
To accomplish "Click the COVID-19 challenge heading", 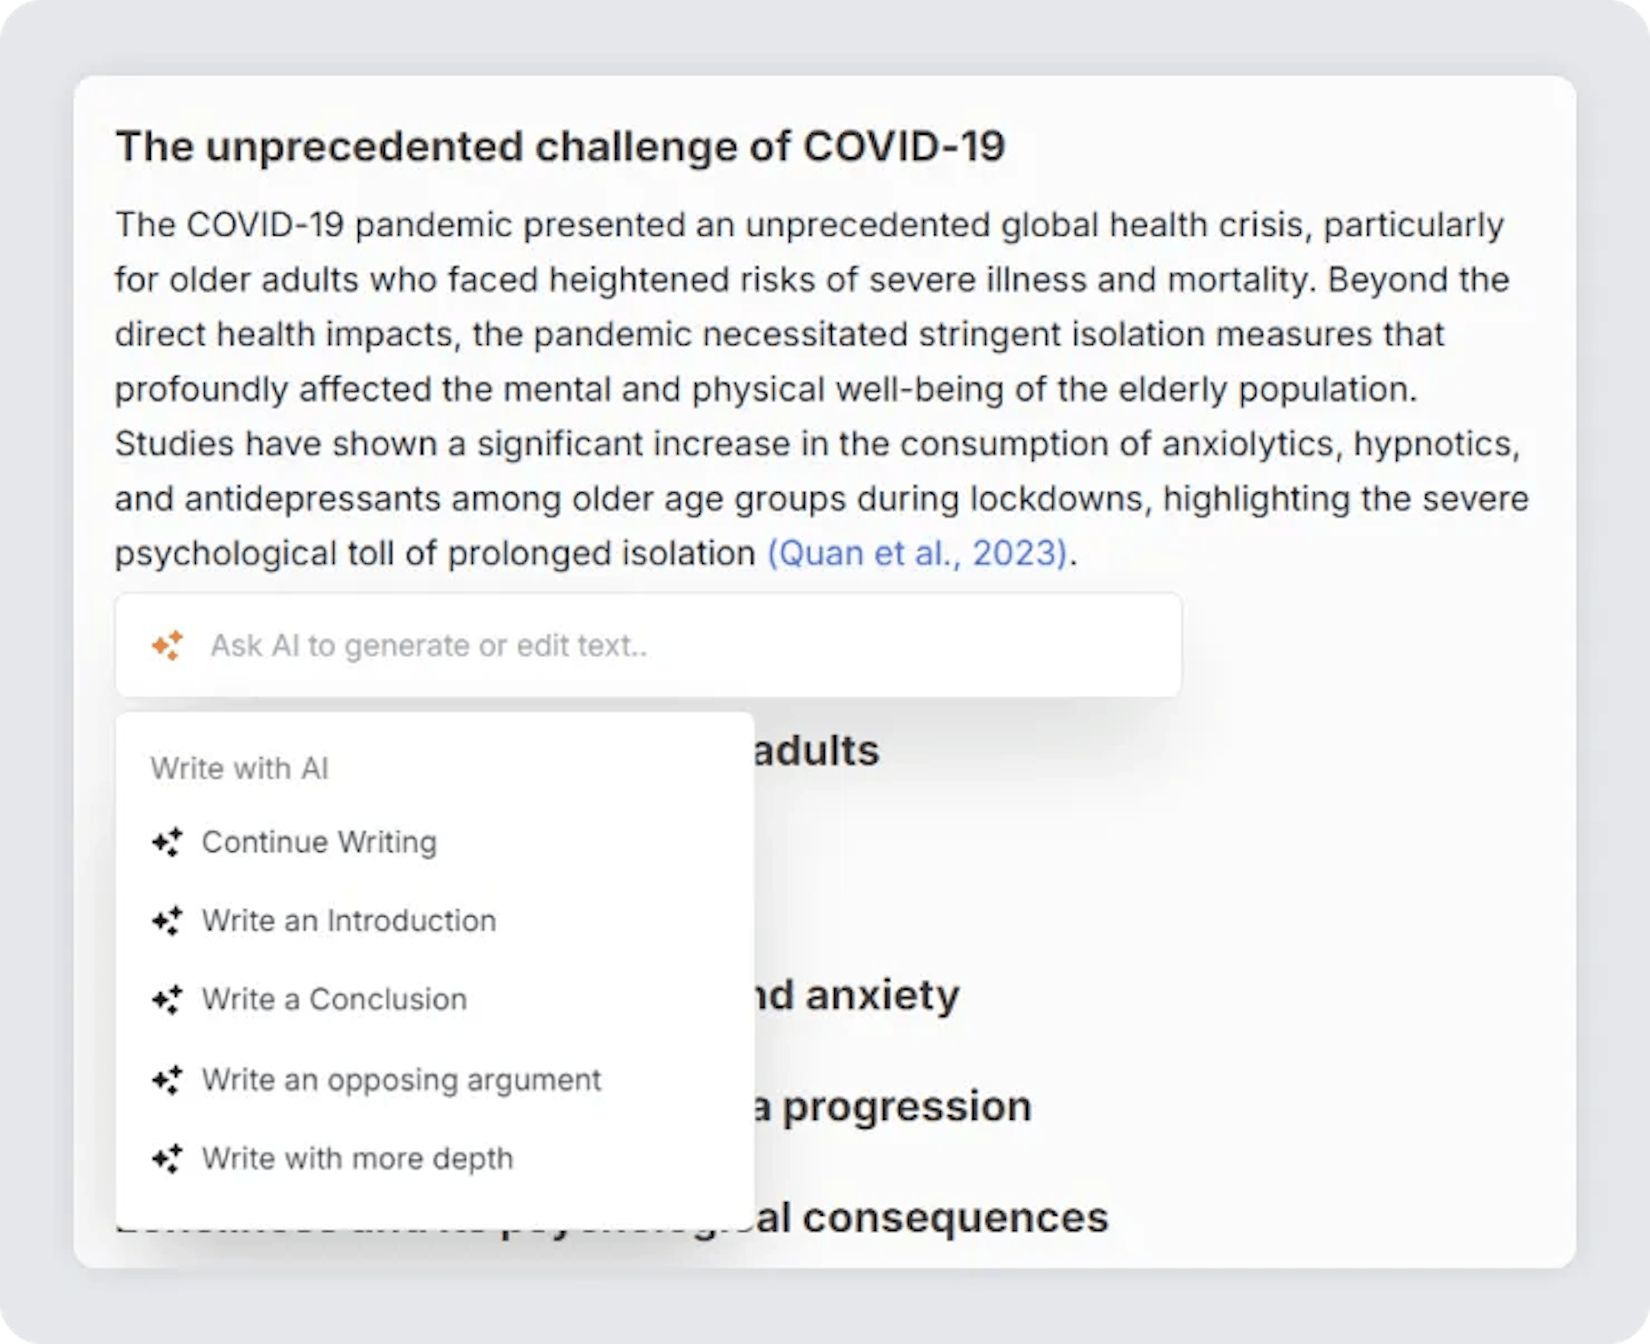I will tap(560, 147).
